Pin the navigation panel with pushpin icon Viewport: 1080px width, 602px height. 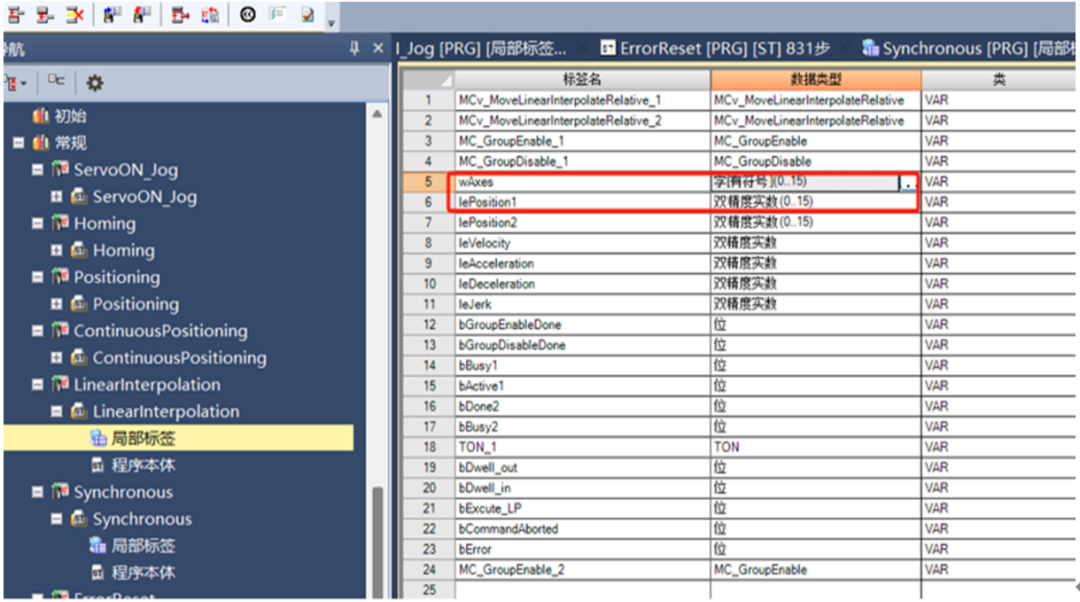click(354, 48)
